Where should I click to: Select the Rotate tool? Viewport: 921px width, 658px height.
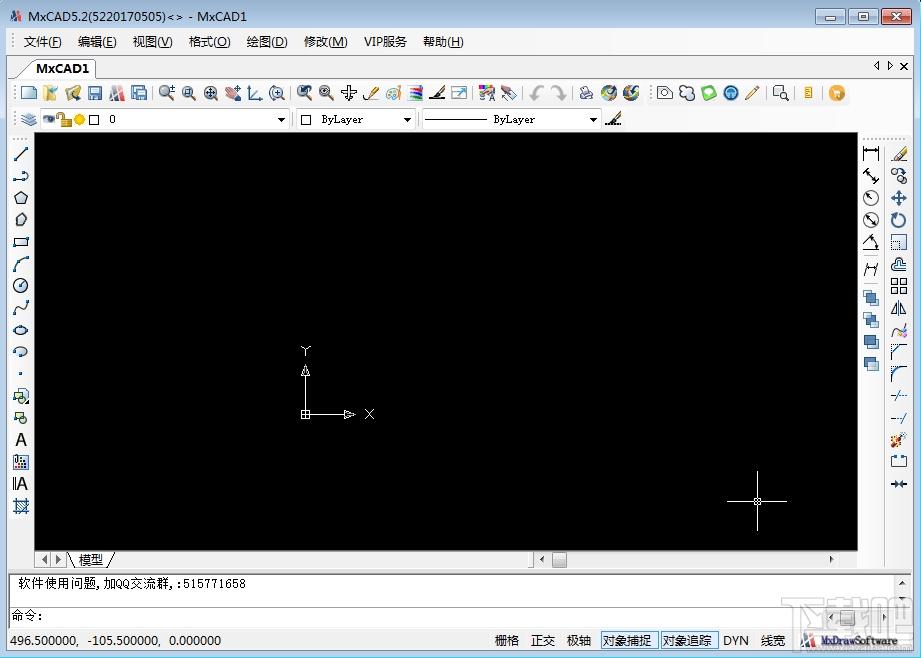point(899,220)
